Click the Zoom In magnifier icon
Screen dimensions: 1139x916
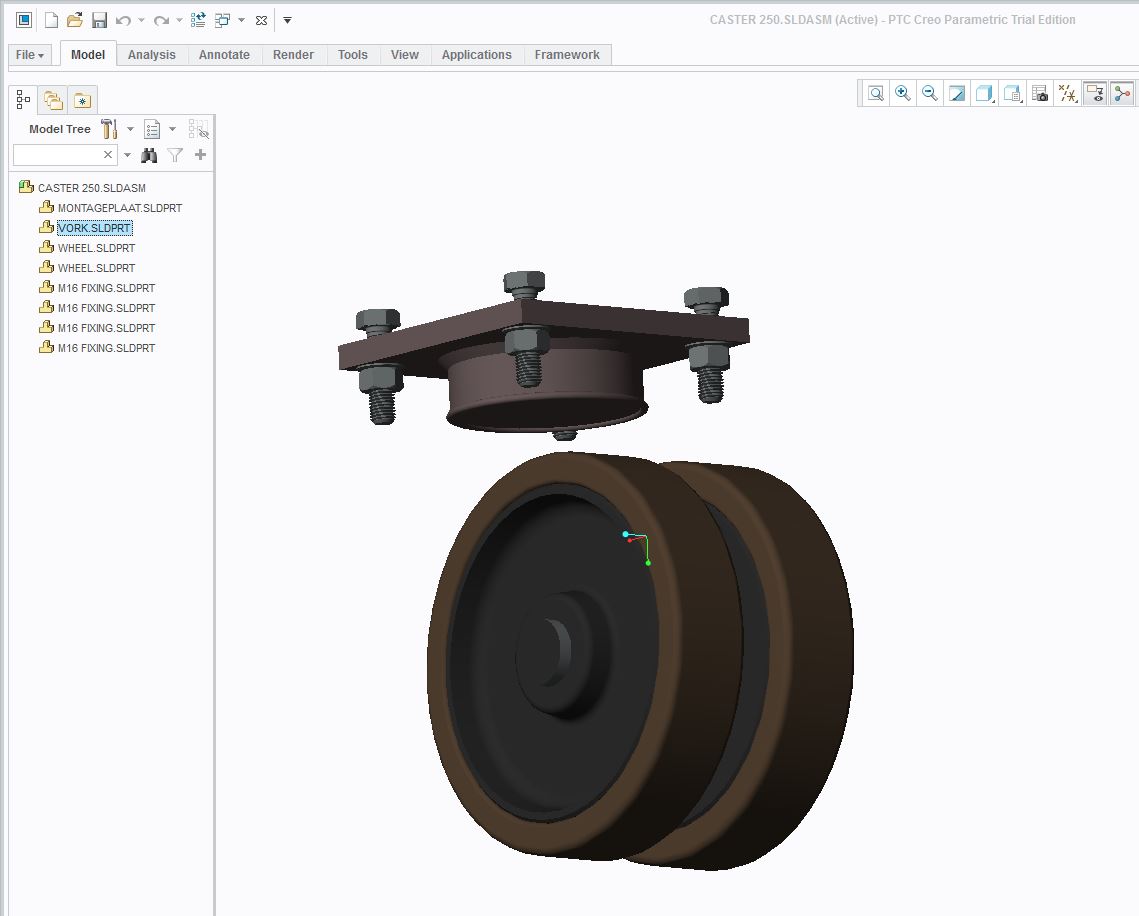point(903,93)
